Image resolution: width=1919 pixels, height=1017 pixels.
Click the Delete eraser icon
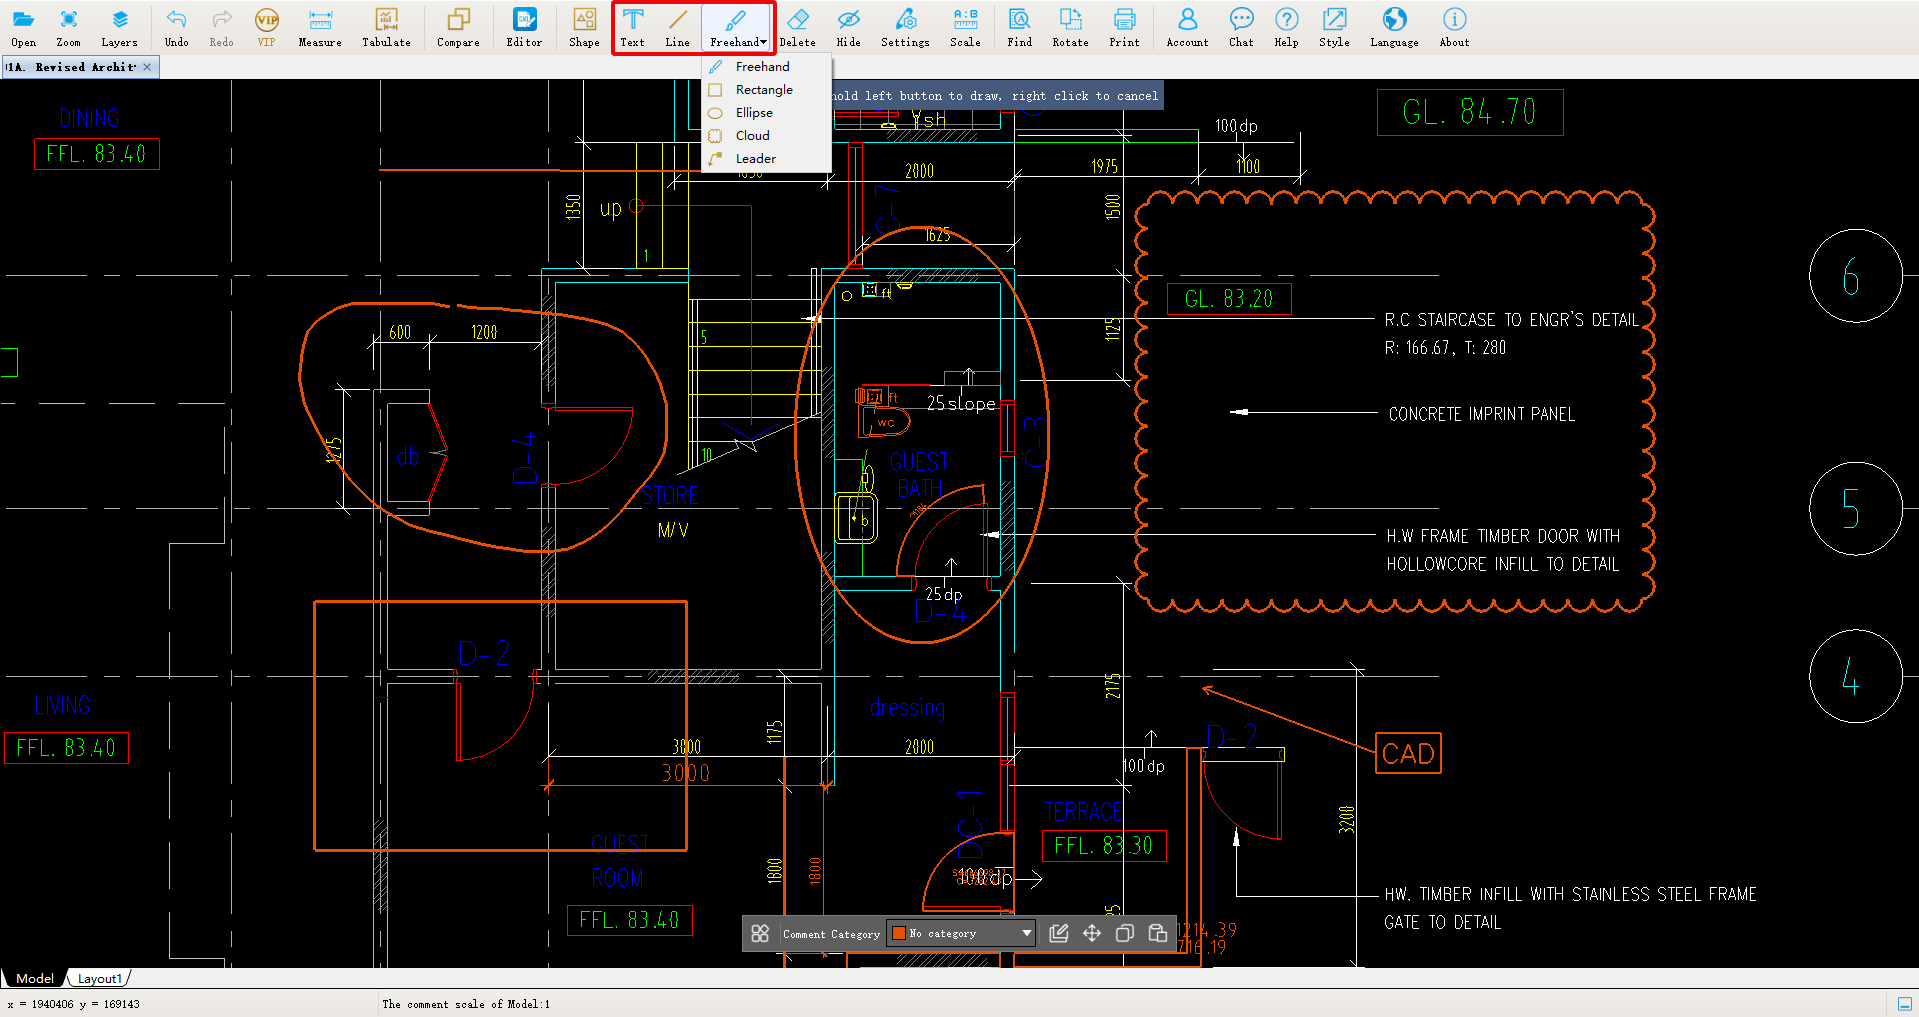[797, 27]
